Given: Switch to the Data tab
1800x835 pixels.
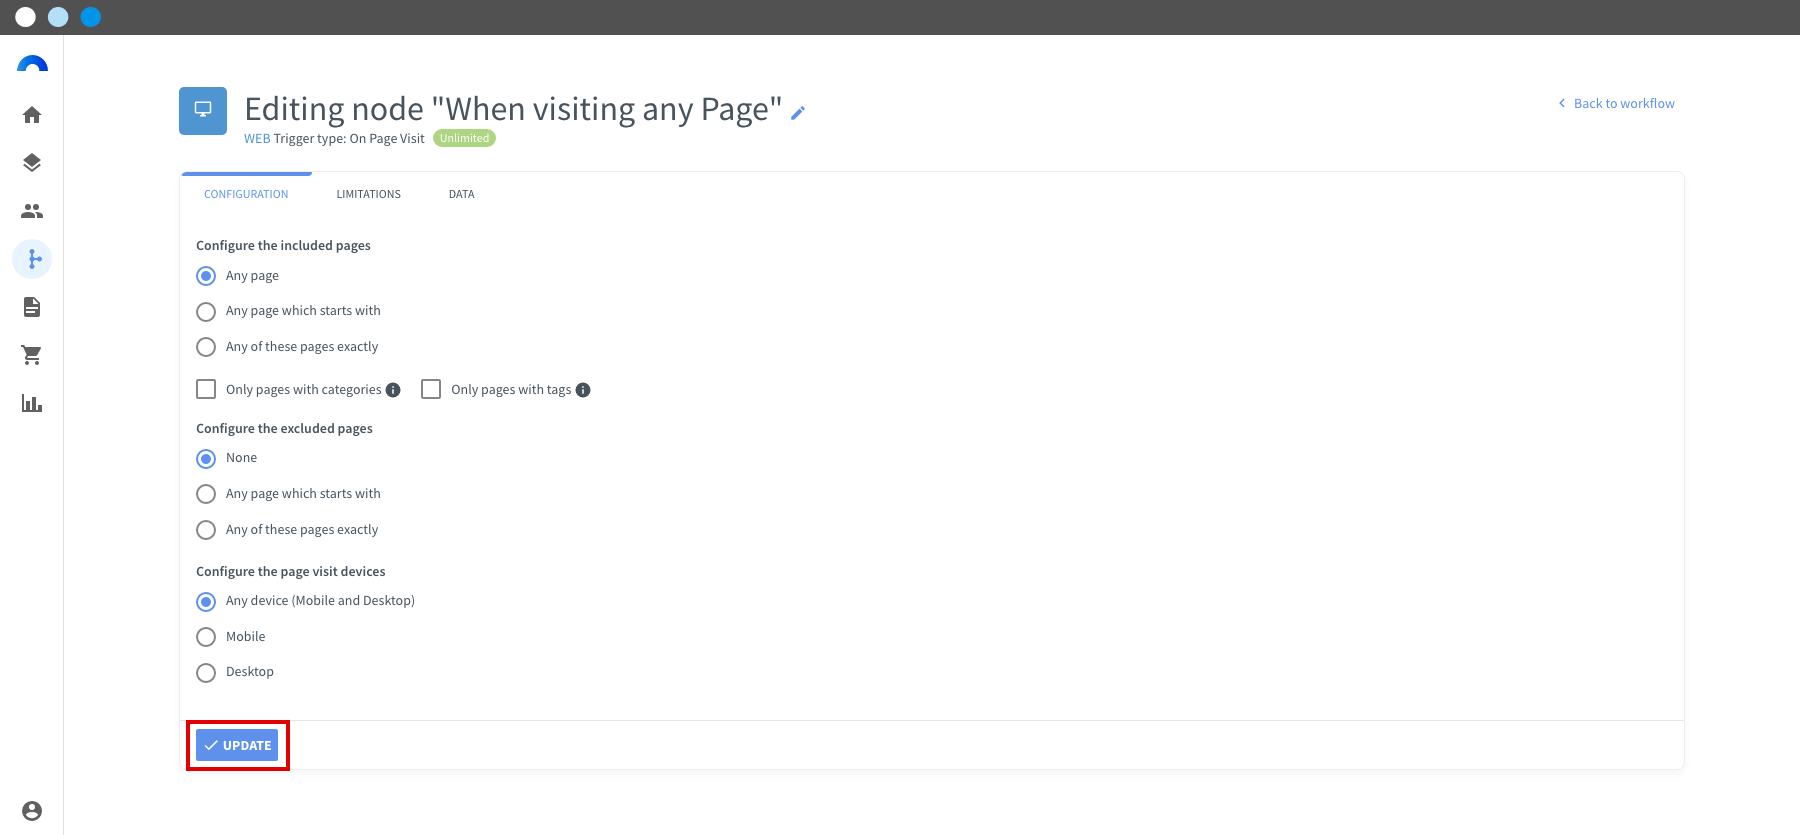Looking at the screenshot, I should [462, 194].
